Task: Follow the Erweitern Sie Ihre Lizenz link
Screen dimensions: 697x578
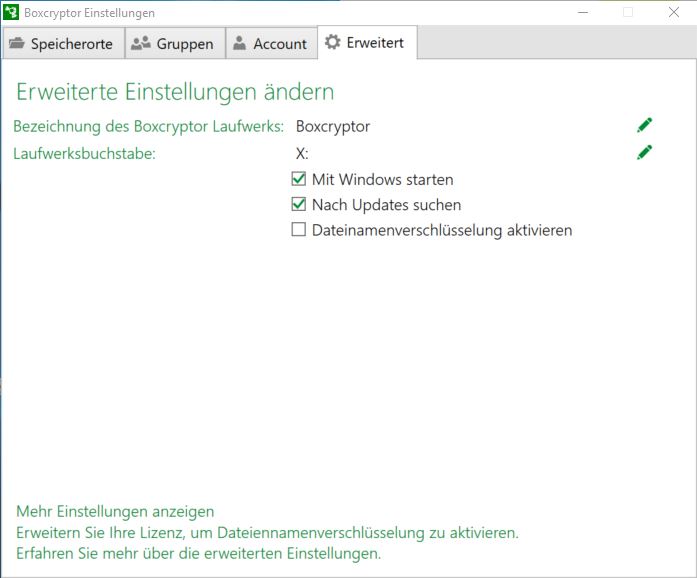Action: 267,532
